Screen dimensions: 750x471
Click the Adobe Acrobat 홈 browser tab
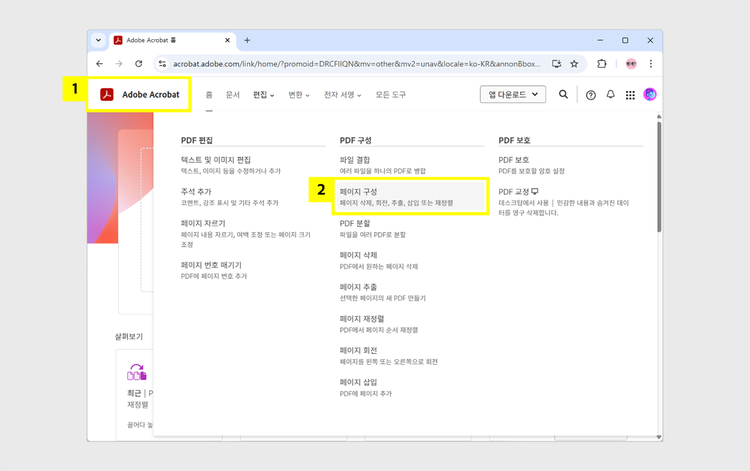pos(172,41)
